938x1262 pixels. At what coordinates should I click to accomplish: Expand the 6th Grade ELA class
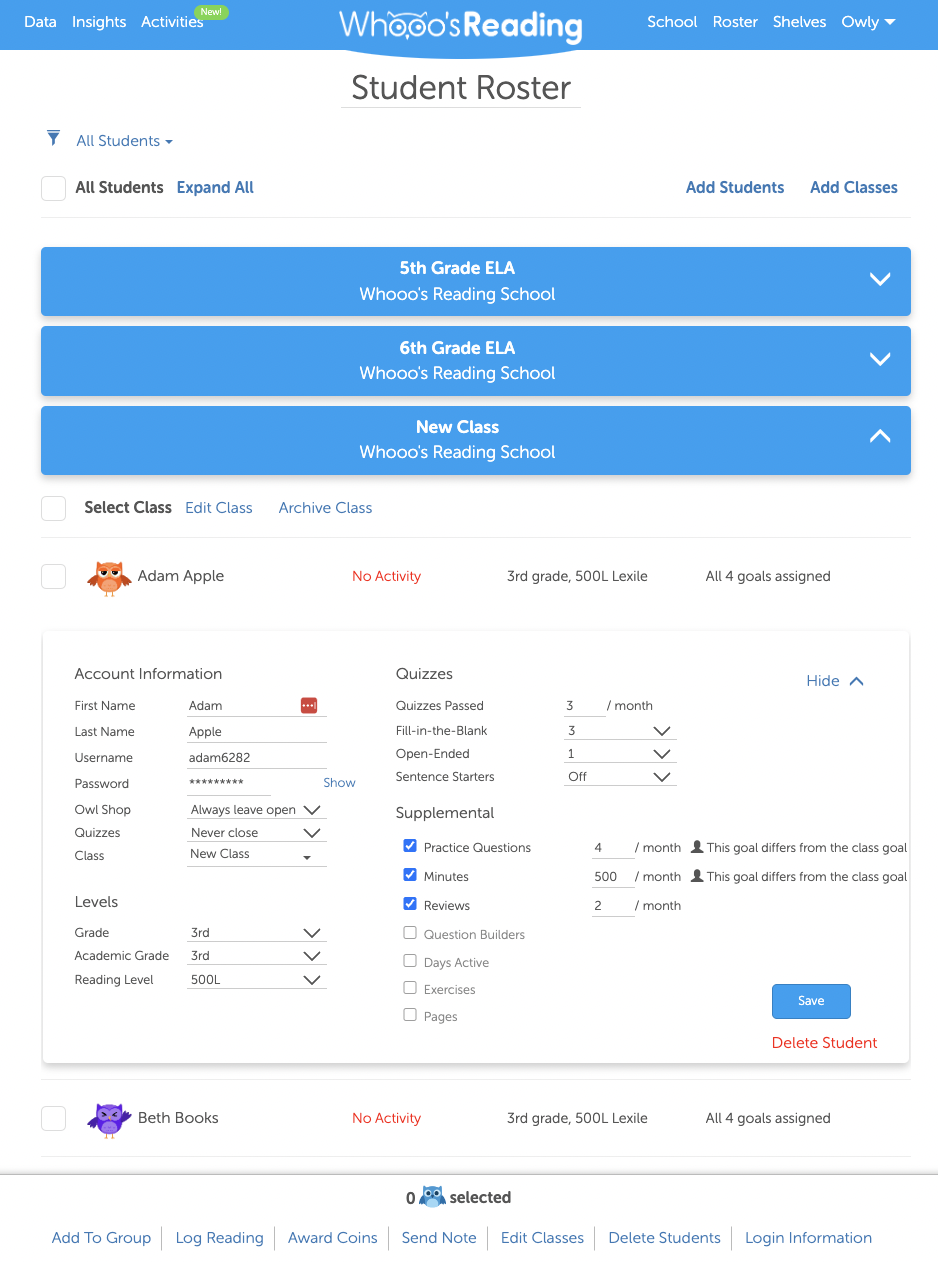click(x=476, y=360)
